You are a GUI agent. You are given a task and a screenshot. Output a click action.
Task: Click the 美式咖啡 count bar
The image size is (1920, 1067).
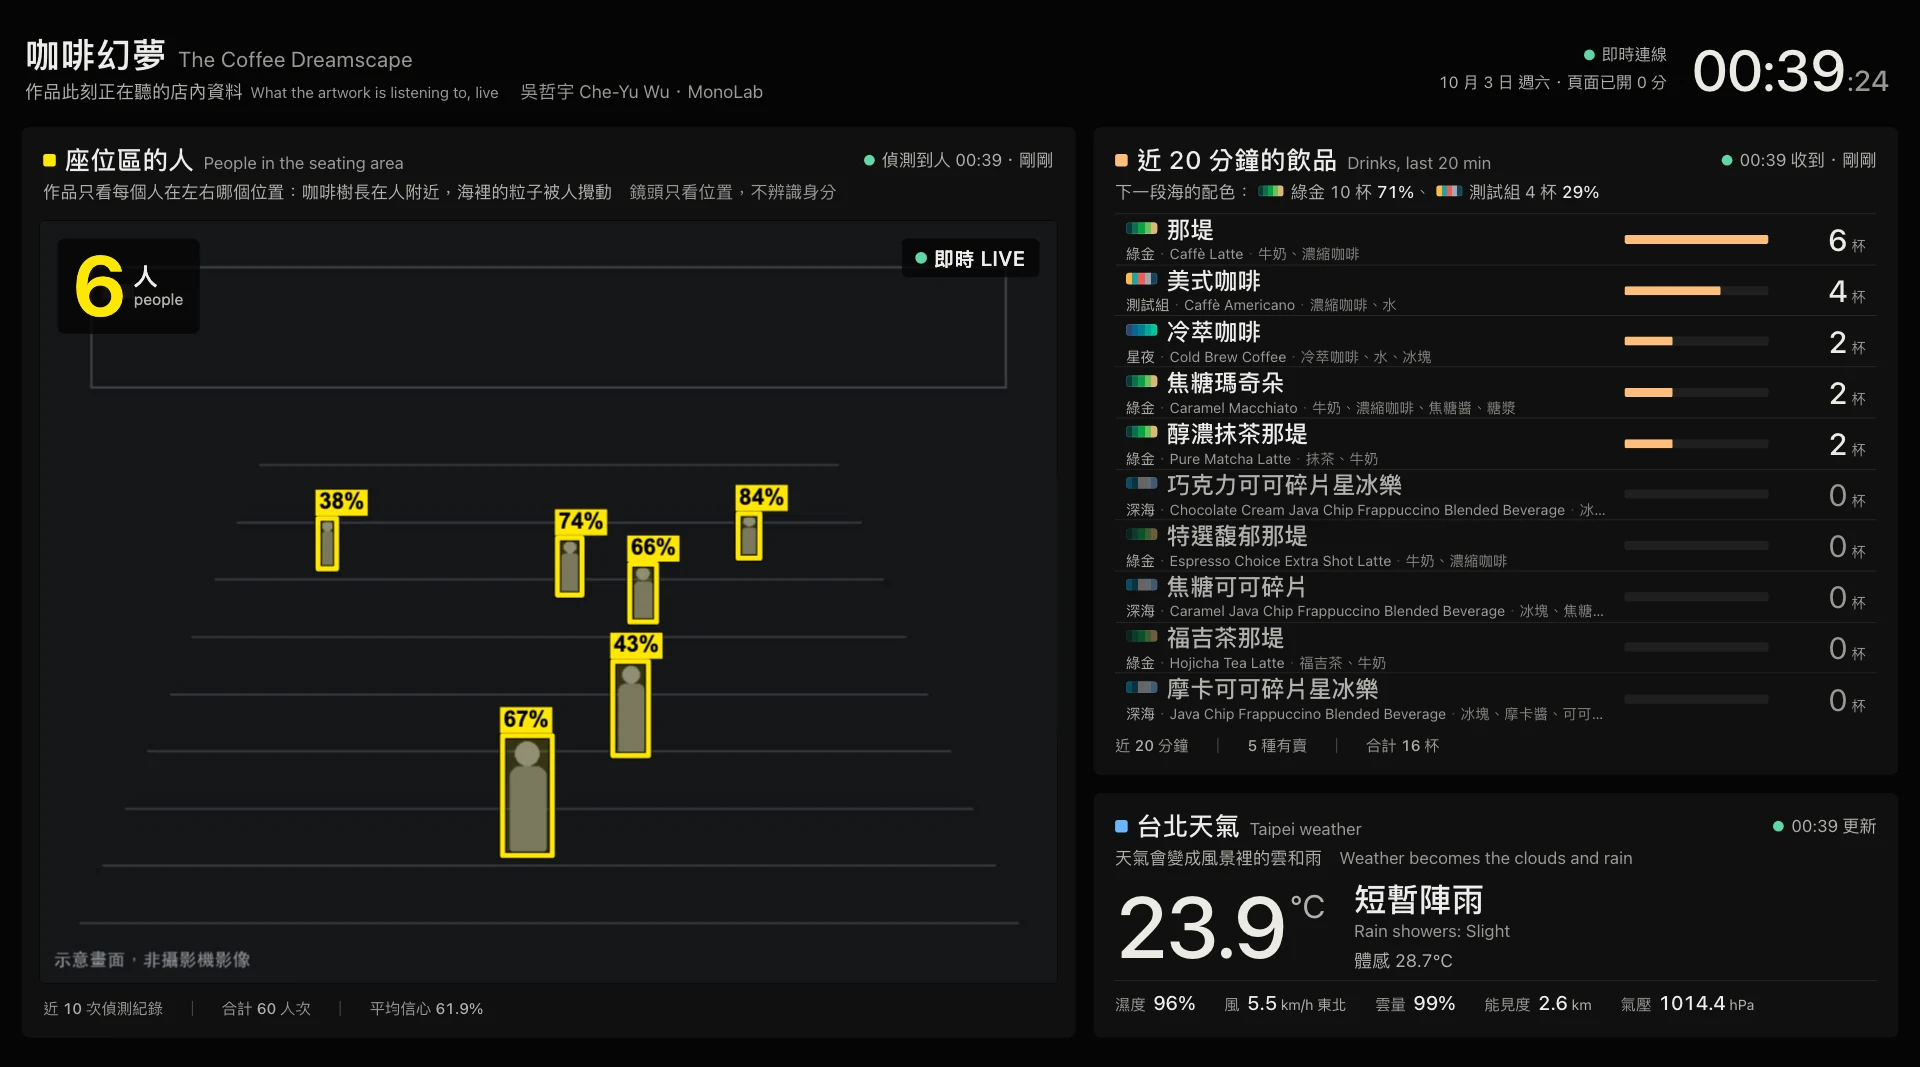(1696, 291)
